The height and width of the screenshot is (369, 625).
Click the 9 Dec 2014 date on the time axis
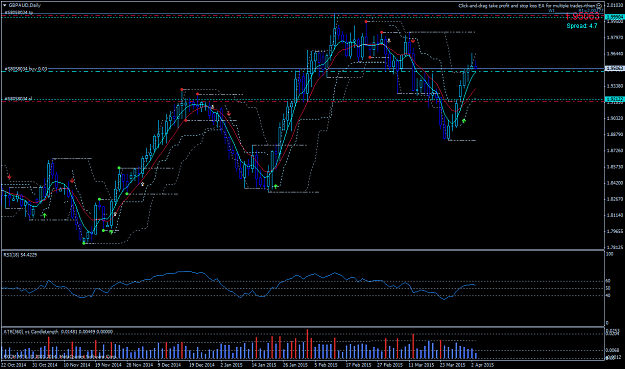click(x=169, y=365)
